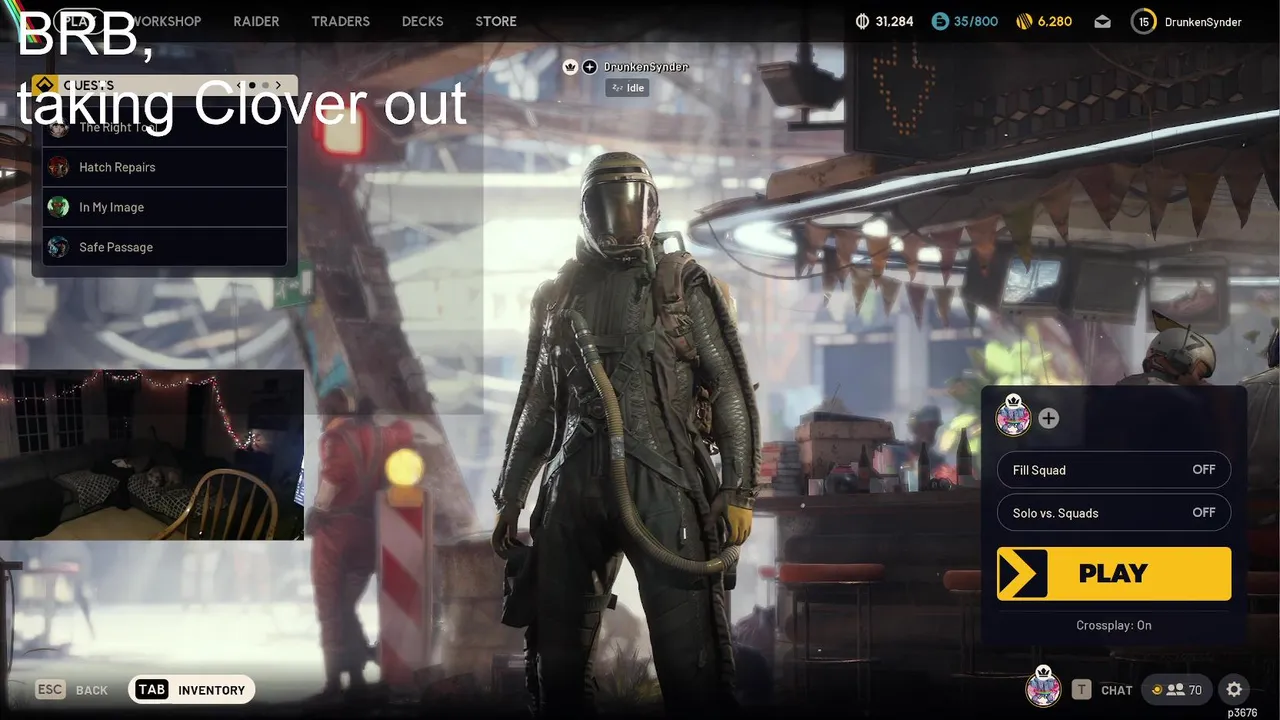Click the ESC Back button
Image resolution: width=1280 pixels, height=720 pixels.
pos(72,690)
